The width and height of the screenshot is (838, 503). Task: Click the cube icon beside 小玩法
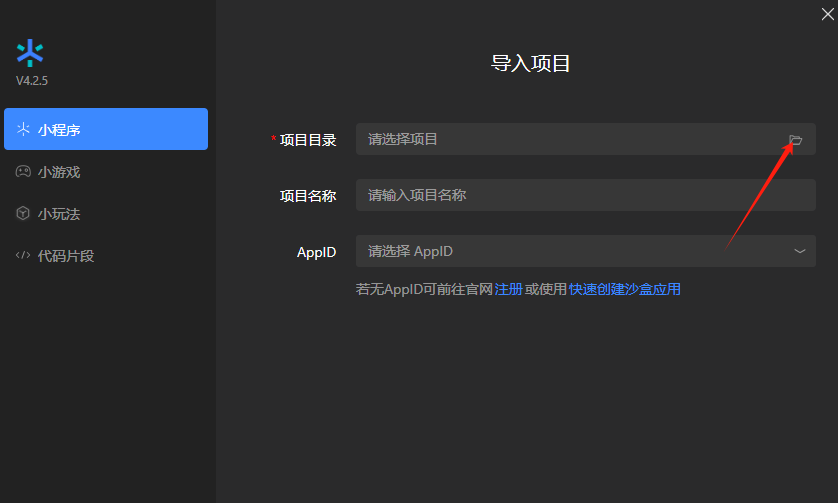[23, 214]
